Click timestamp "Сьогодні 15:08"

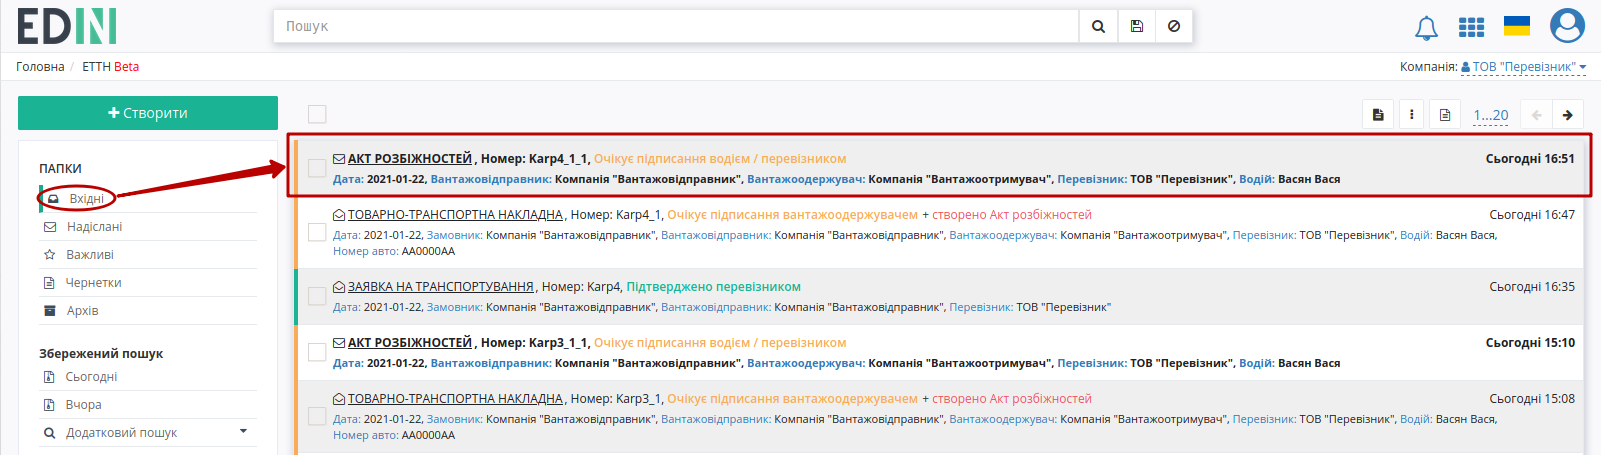tap(1532, 399)
